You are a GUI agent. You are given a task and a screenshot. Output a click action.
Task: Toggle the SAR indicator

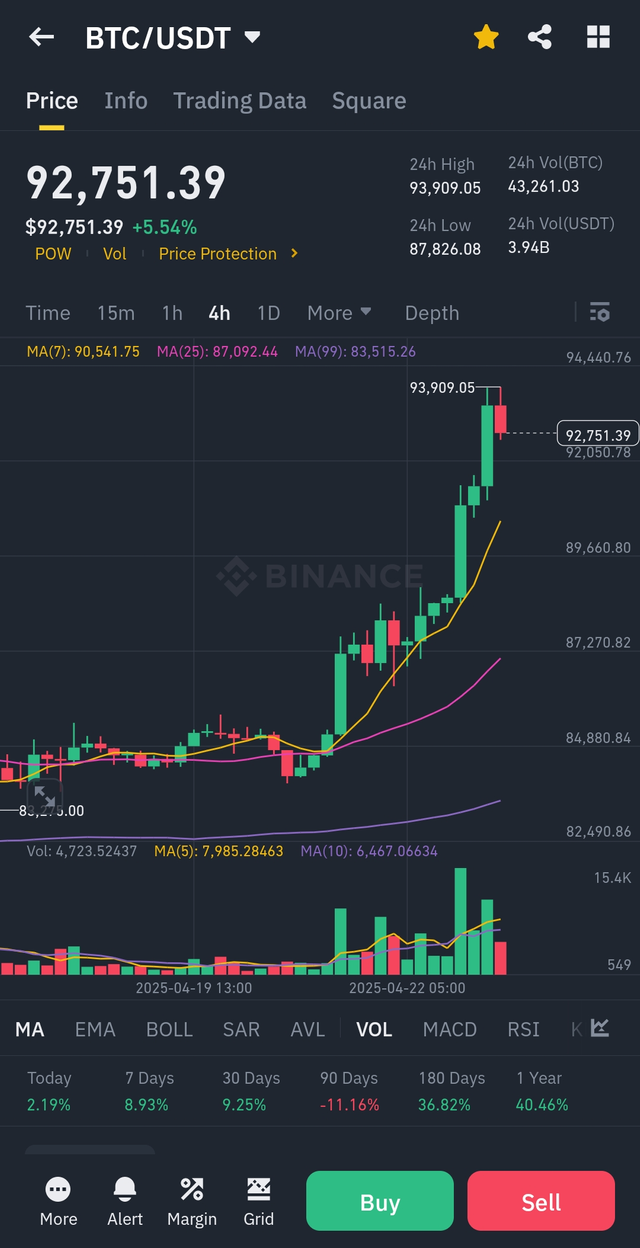click(241, 1029)
